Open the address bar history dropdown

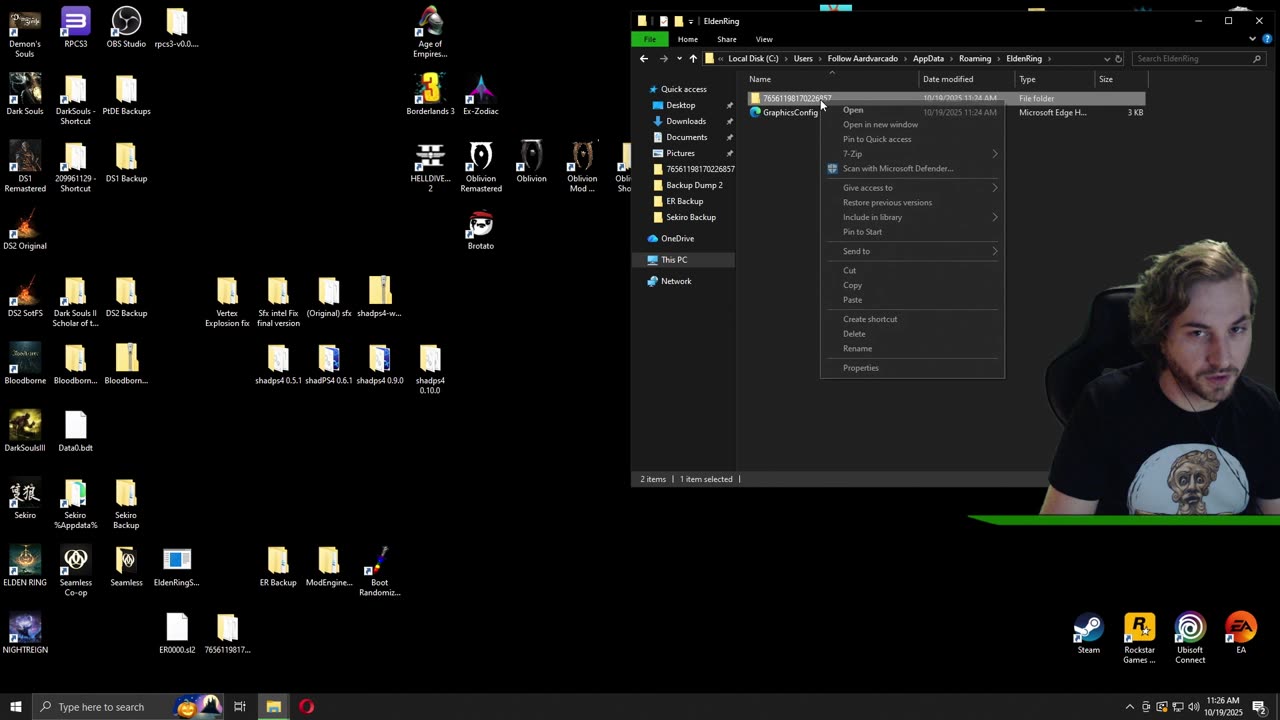pos(1106,59)
